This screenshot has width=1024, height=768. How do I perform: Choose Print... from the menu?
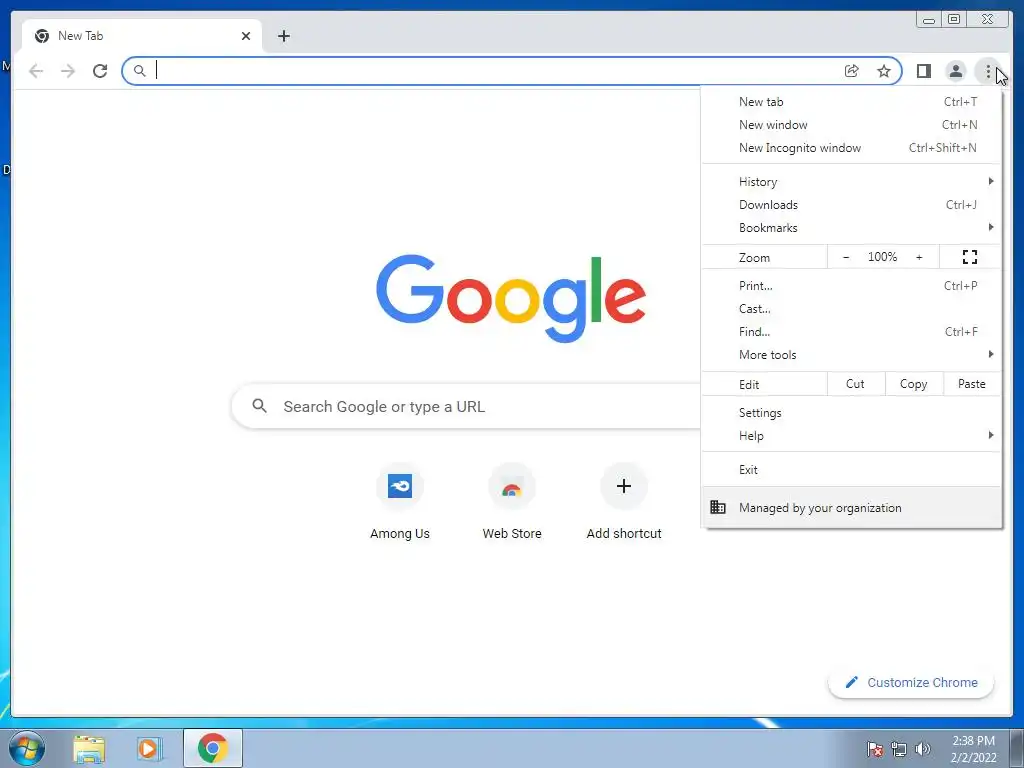(851, 285)
